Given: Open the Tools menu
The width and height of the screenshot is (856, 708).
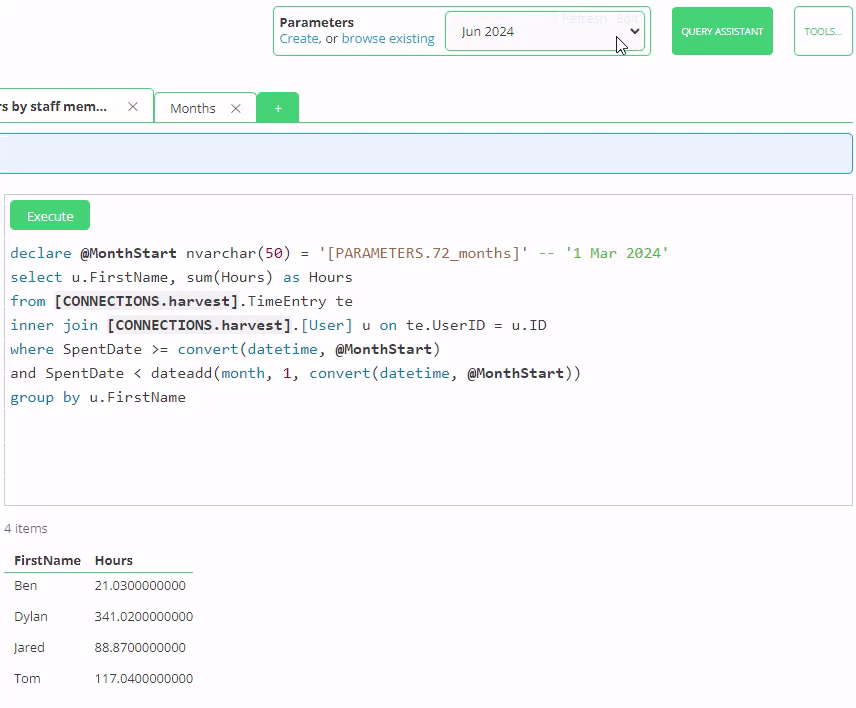Looking at the screenshot, I should (x=822, y=31).
